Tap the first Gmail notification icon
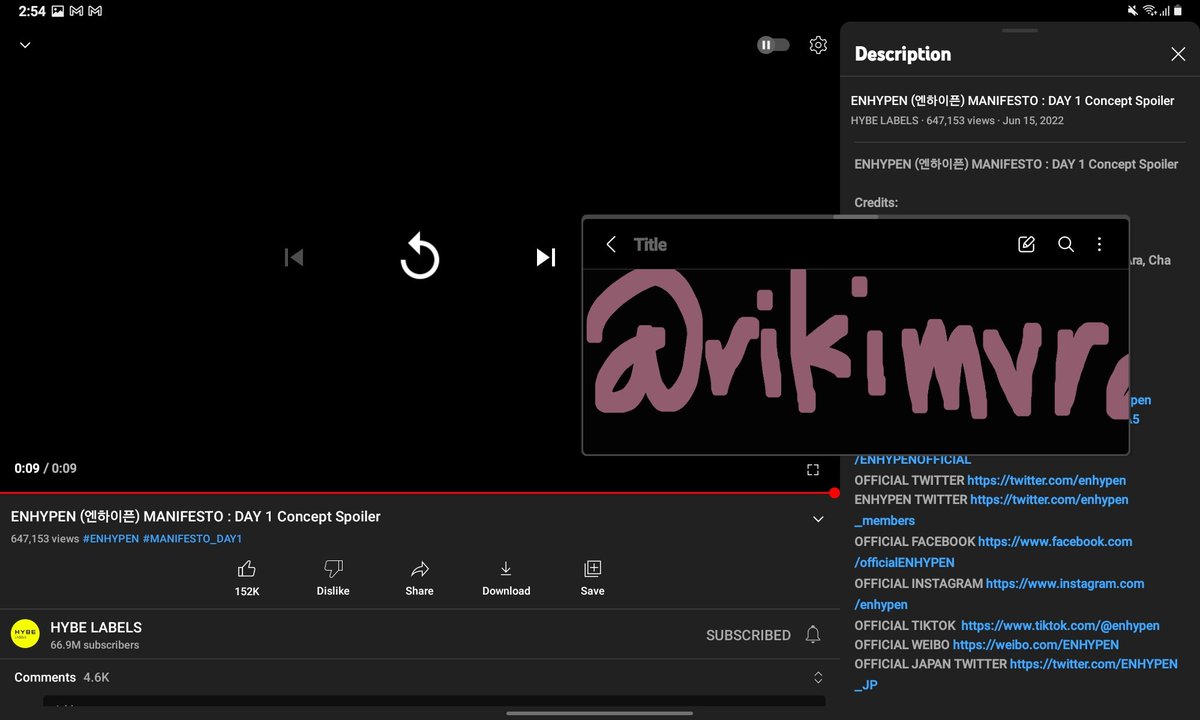 (76, 11)
